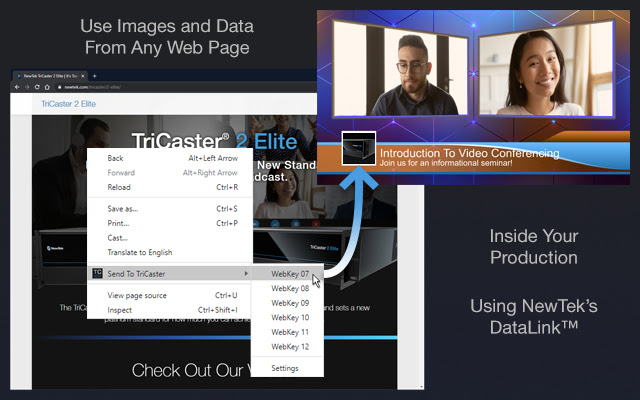The height and width of the screenshot is (400, 640).
Task: Expand the Send To TriCaster submenu arrow
Action: [246, 273]
